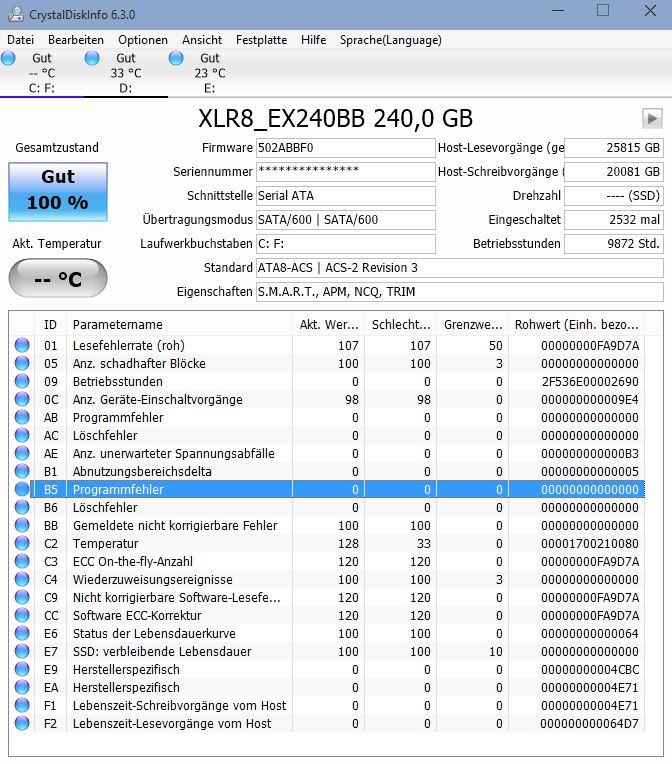Click the next disk arrow button

coord(652,118)
